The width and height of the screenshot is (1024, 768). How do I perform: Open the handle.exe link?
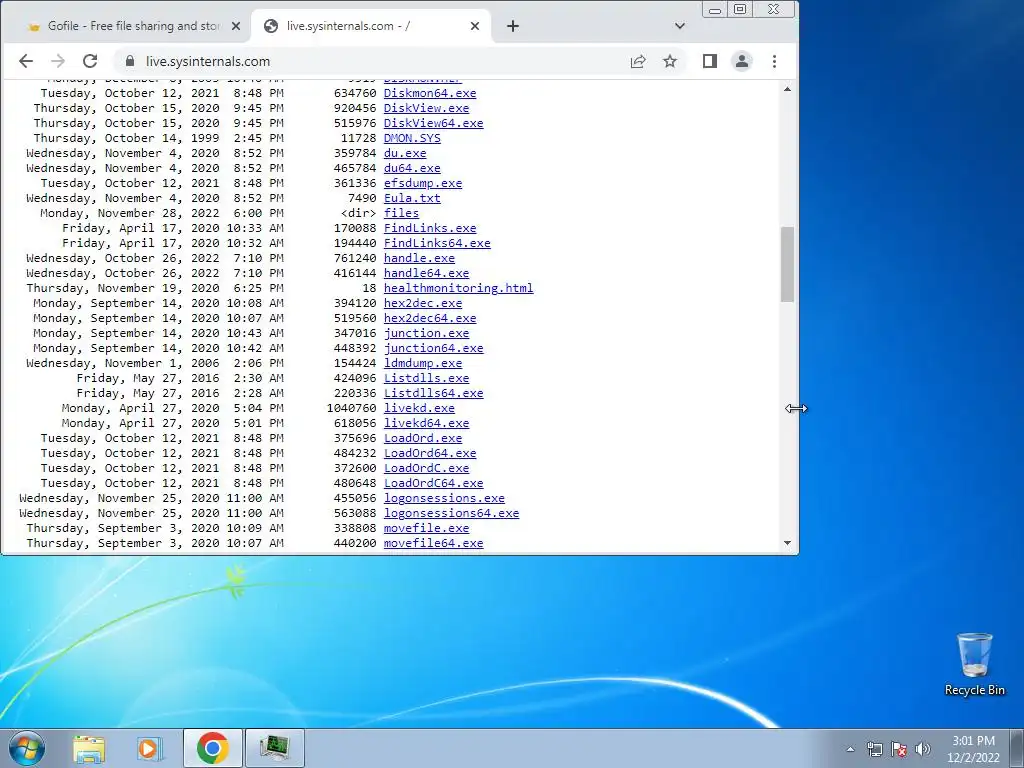click(419, 258)
